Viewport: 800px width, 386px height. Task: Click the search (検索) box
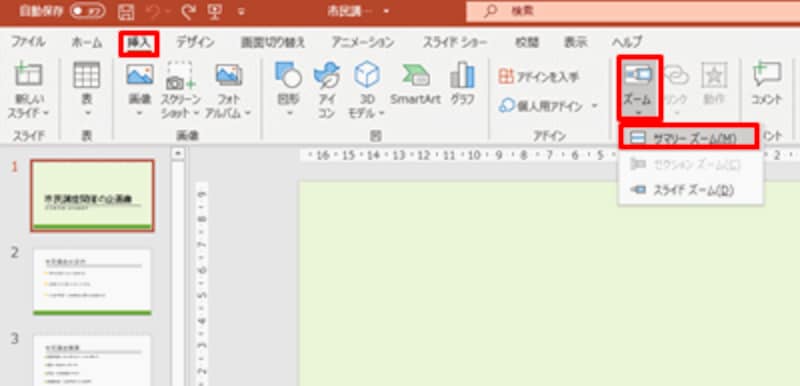[x=633, y=11]
